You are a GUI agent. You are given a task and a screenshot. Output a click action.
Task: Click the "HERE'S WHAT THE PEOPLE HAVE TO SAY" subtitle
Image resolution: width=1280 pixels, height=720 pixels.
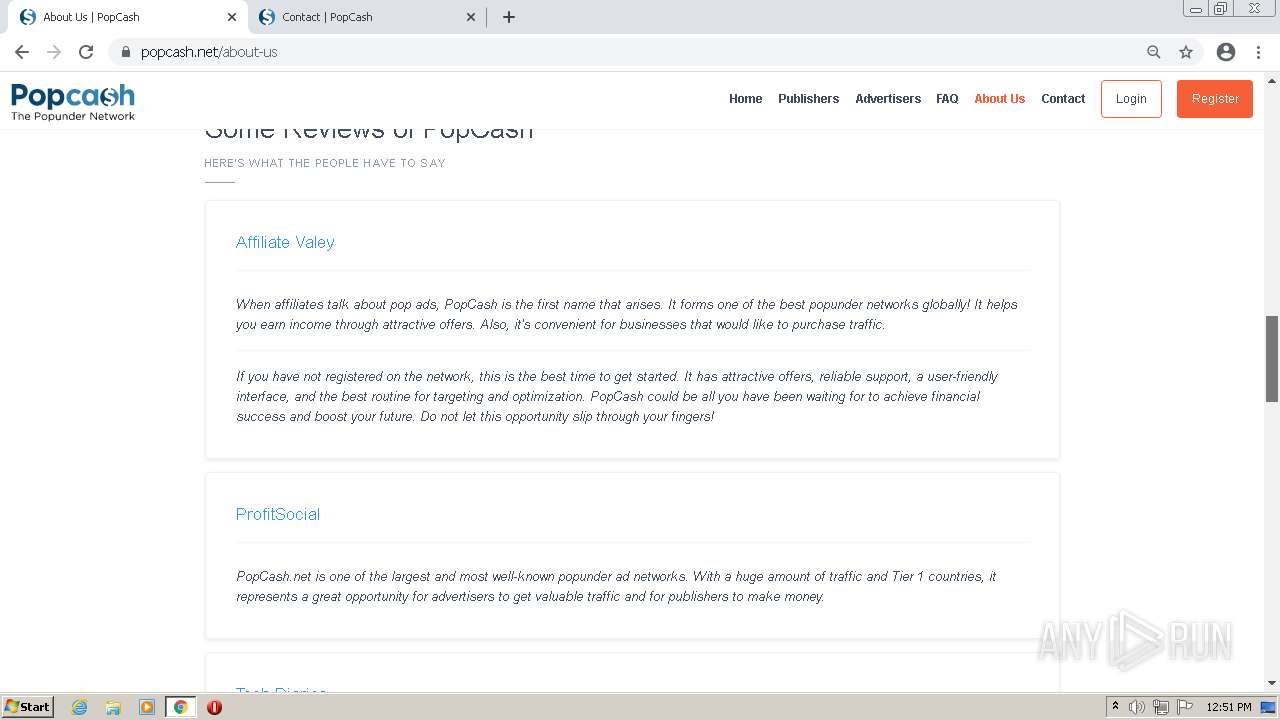325,163
